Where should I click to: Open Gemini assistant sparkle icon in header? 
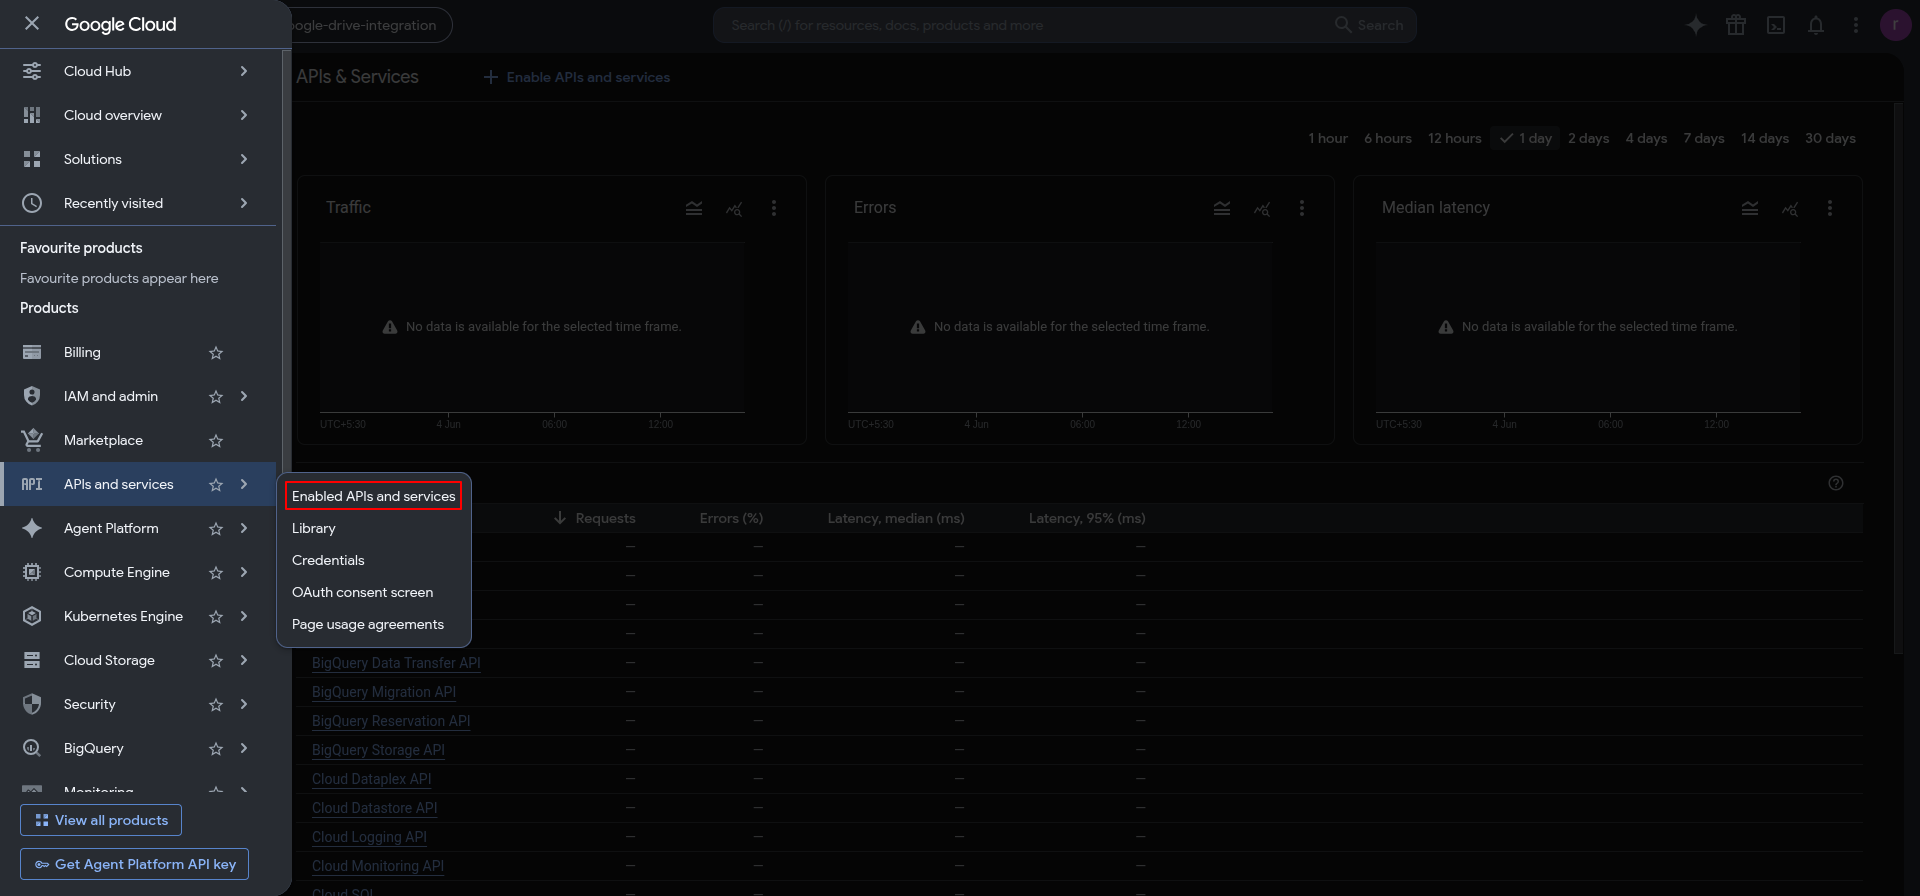coord(1696,25)
